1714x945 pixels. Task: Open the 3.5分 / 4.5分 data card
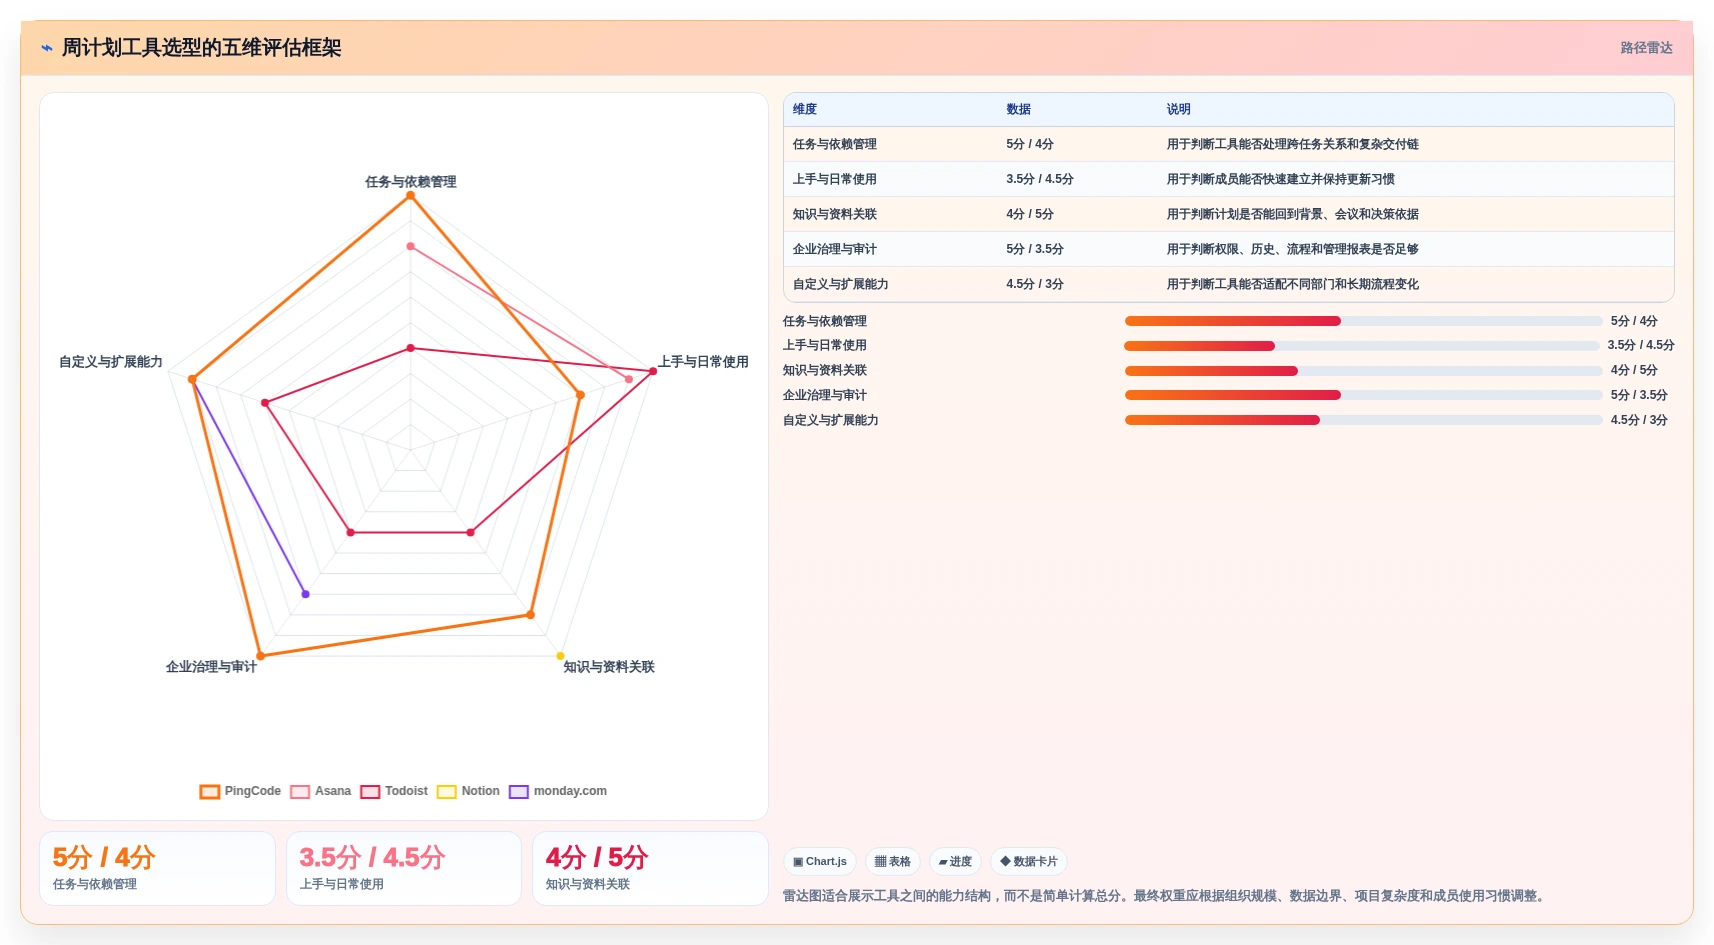coord(404,868)
